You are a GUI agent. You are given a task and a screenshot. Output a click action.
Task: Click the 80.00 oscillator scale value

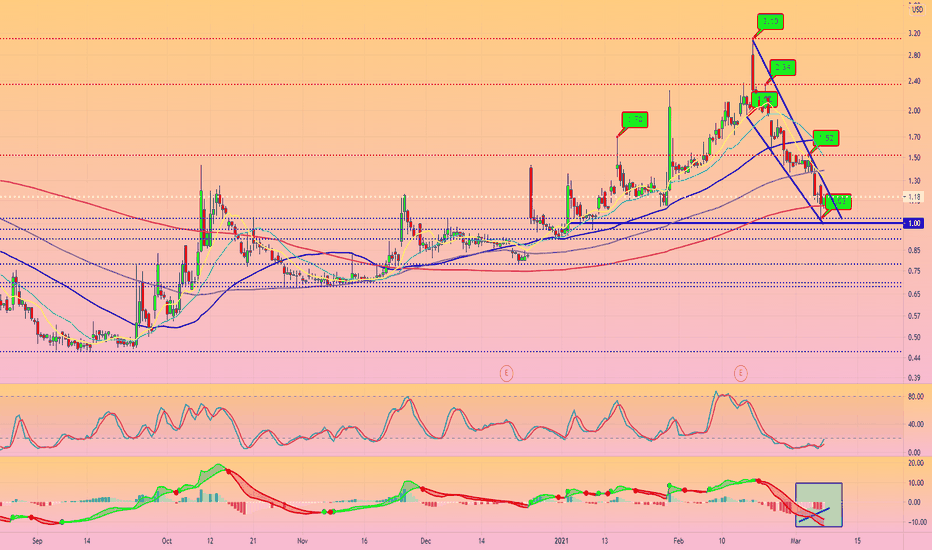916,397
